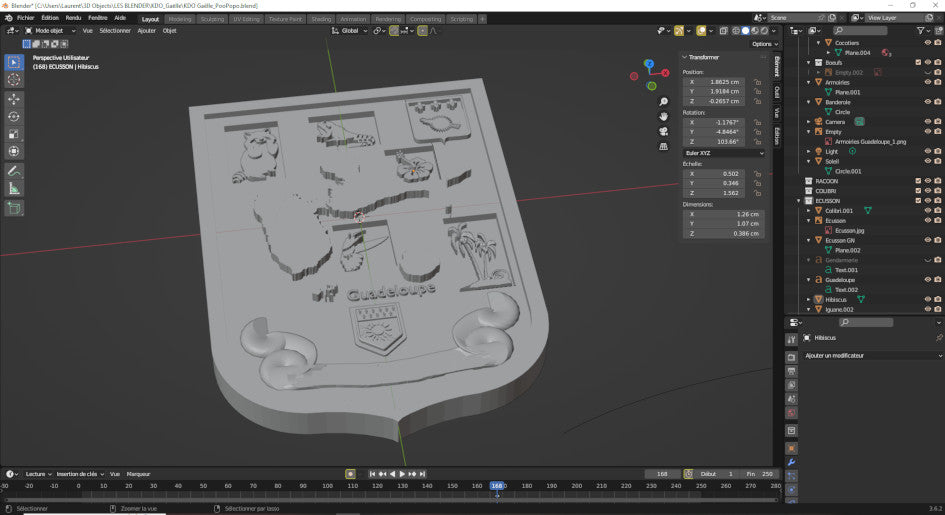Enable solid viewport shading mode
This screenshot has height=515, width=945.
(x=746, y=31)
